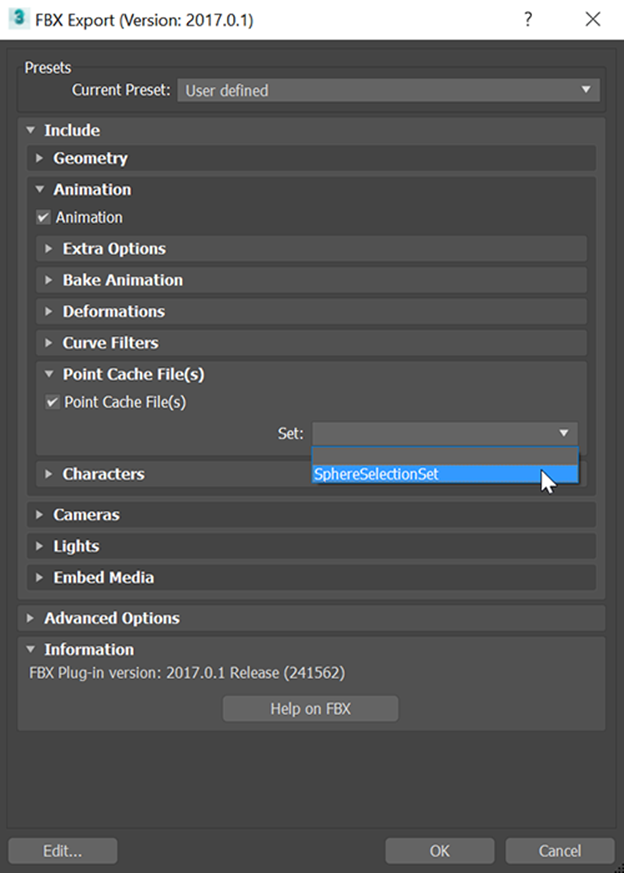Expand the Geometry section
This screenshot has height=873, width=624.
click(x=311, y=158)
